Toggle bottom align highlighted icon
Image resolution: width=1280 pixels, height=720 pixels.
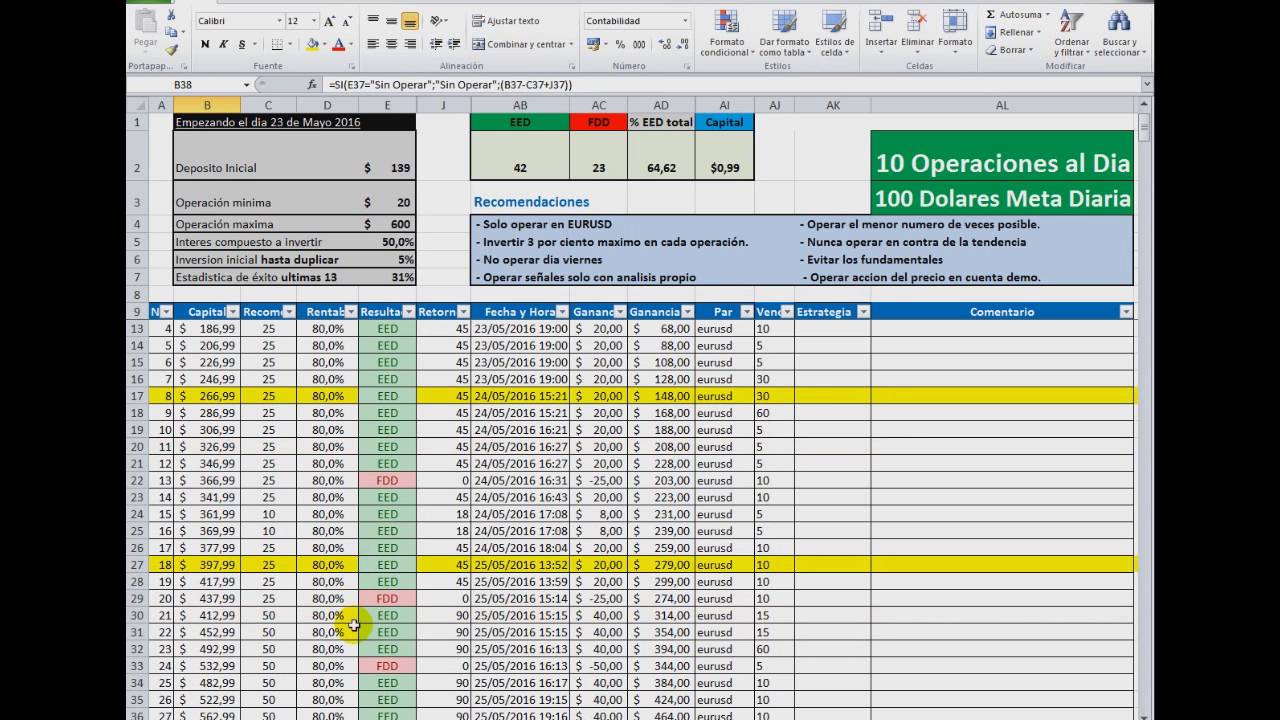[x=409, y=20]
